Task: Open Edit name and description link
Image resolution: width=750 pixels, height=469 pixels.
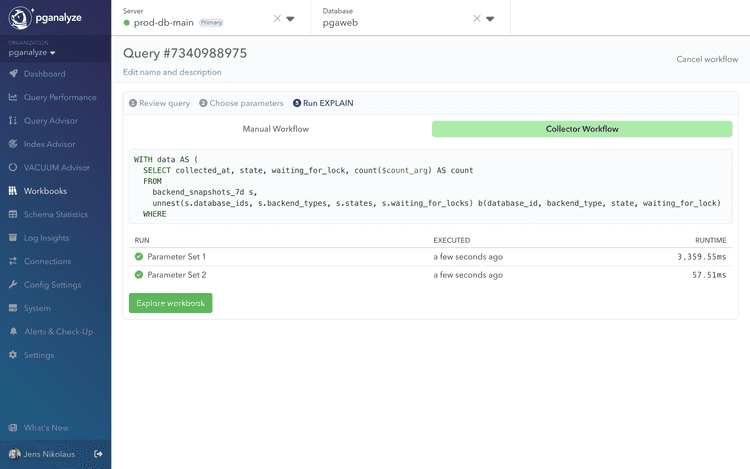Action: [172, 72]
